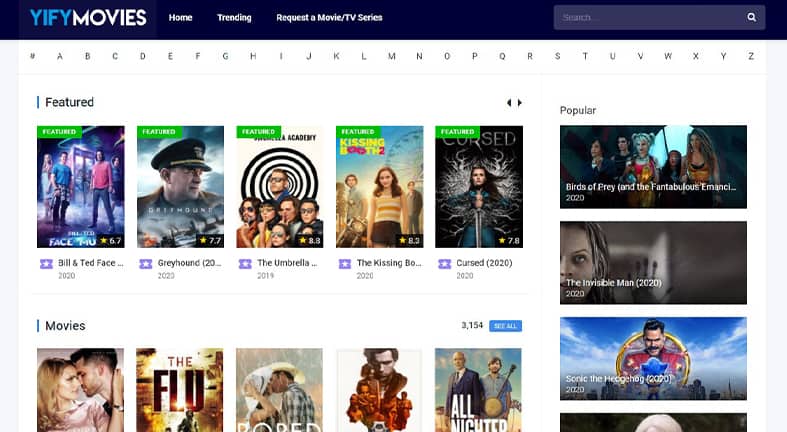Open The Invisible Man (2020) popular card
Viewport: 787px width, 432px height.
pyautogui.click(x=653, y=263)
